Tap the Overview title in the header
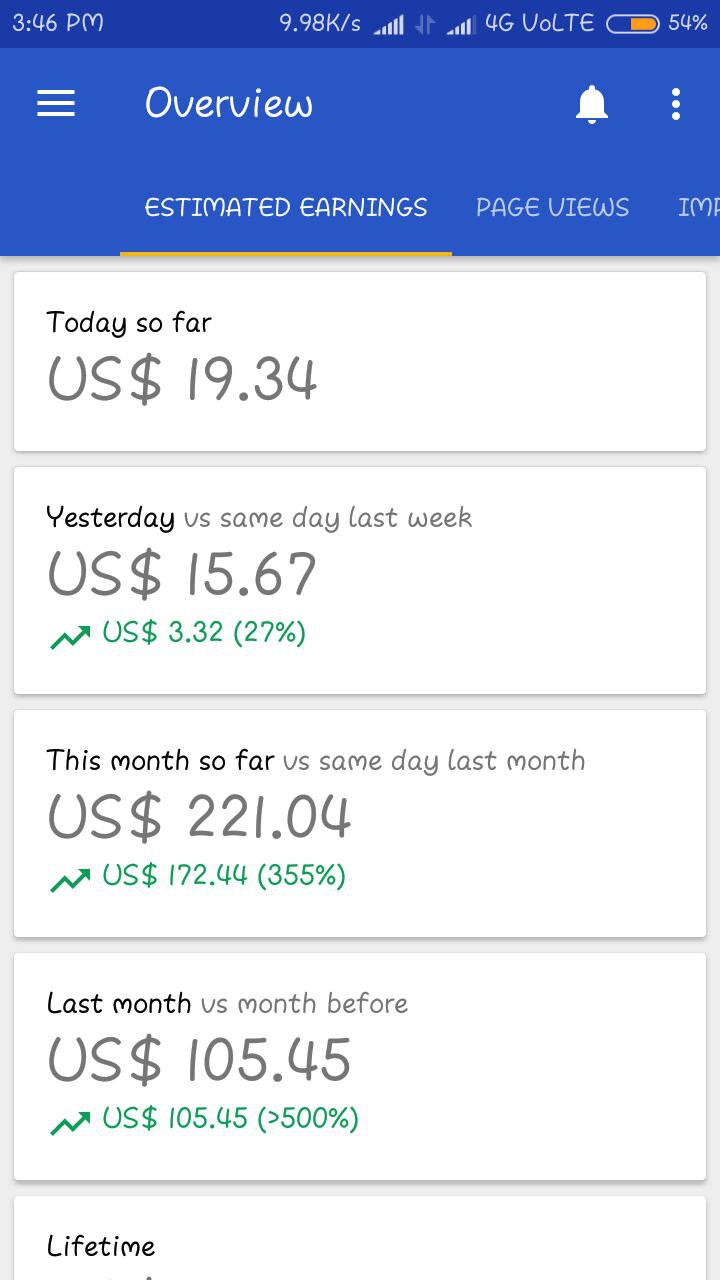This screenshot has width=720, height=1280. (x=229, y=104)
